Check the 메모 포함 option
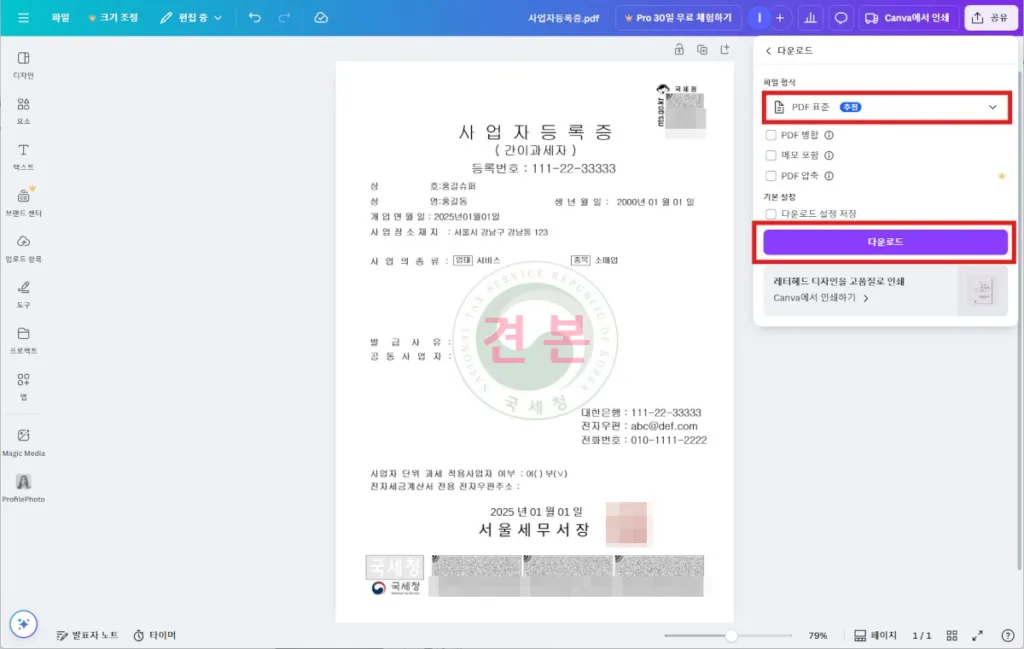 [x=770, y=155]
